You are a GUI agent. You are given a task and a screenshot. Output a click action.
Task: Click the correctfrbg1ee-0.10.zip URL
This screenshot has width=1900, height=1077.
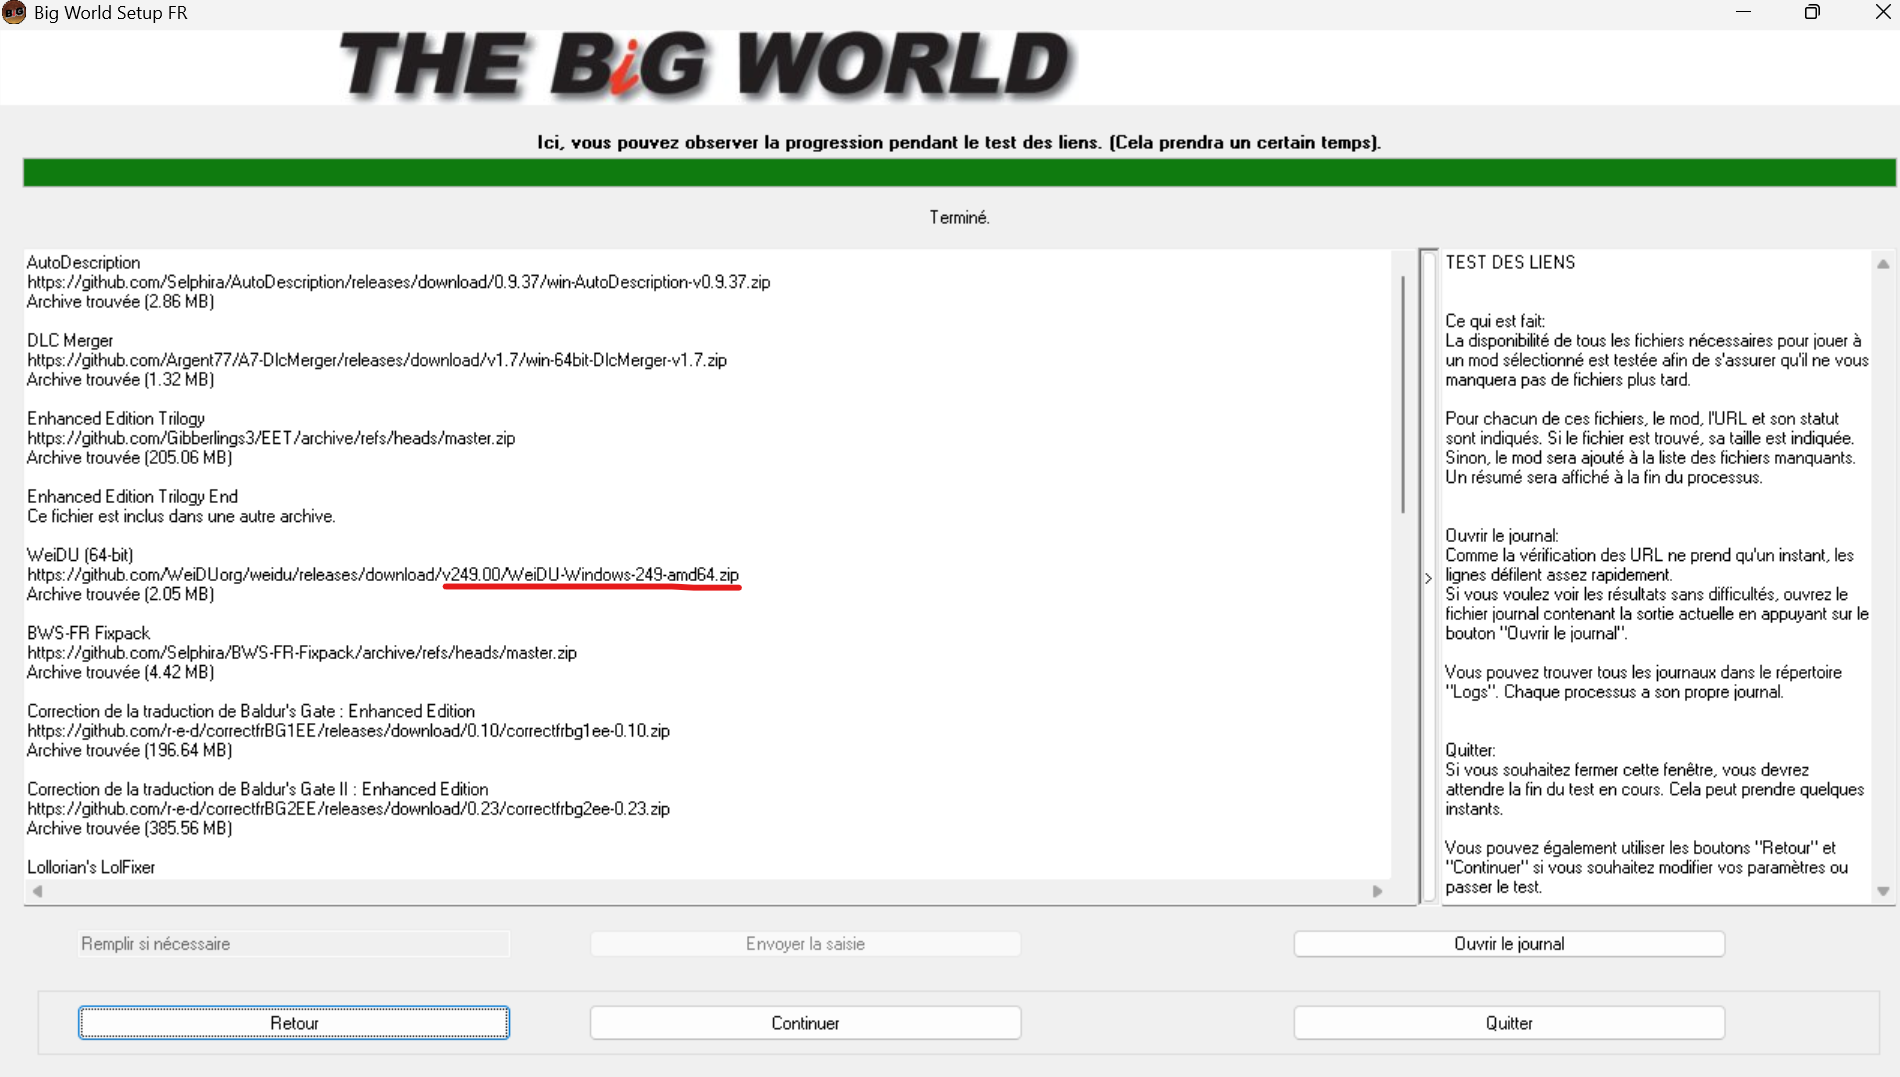coord(348,731)
